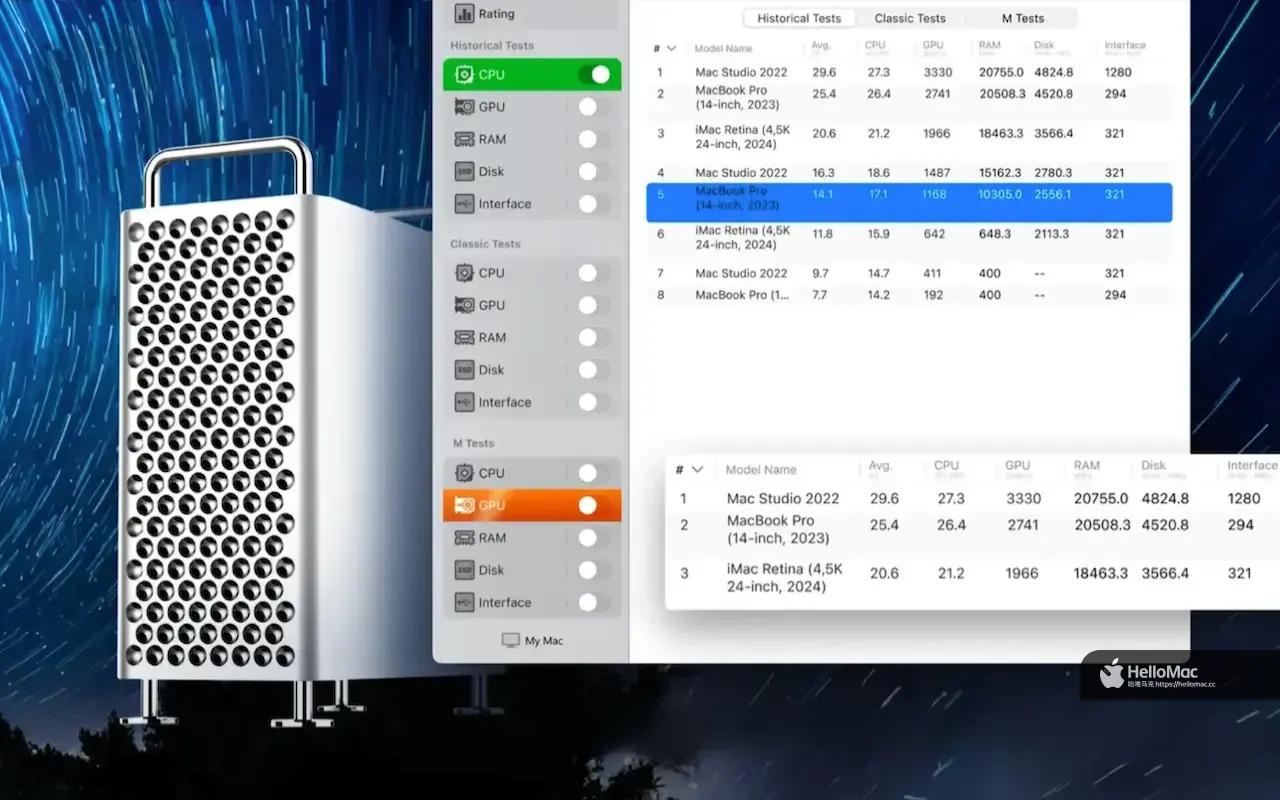Click the 2780.3 Disk value

point(1053,173)
